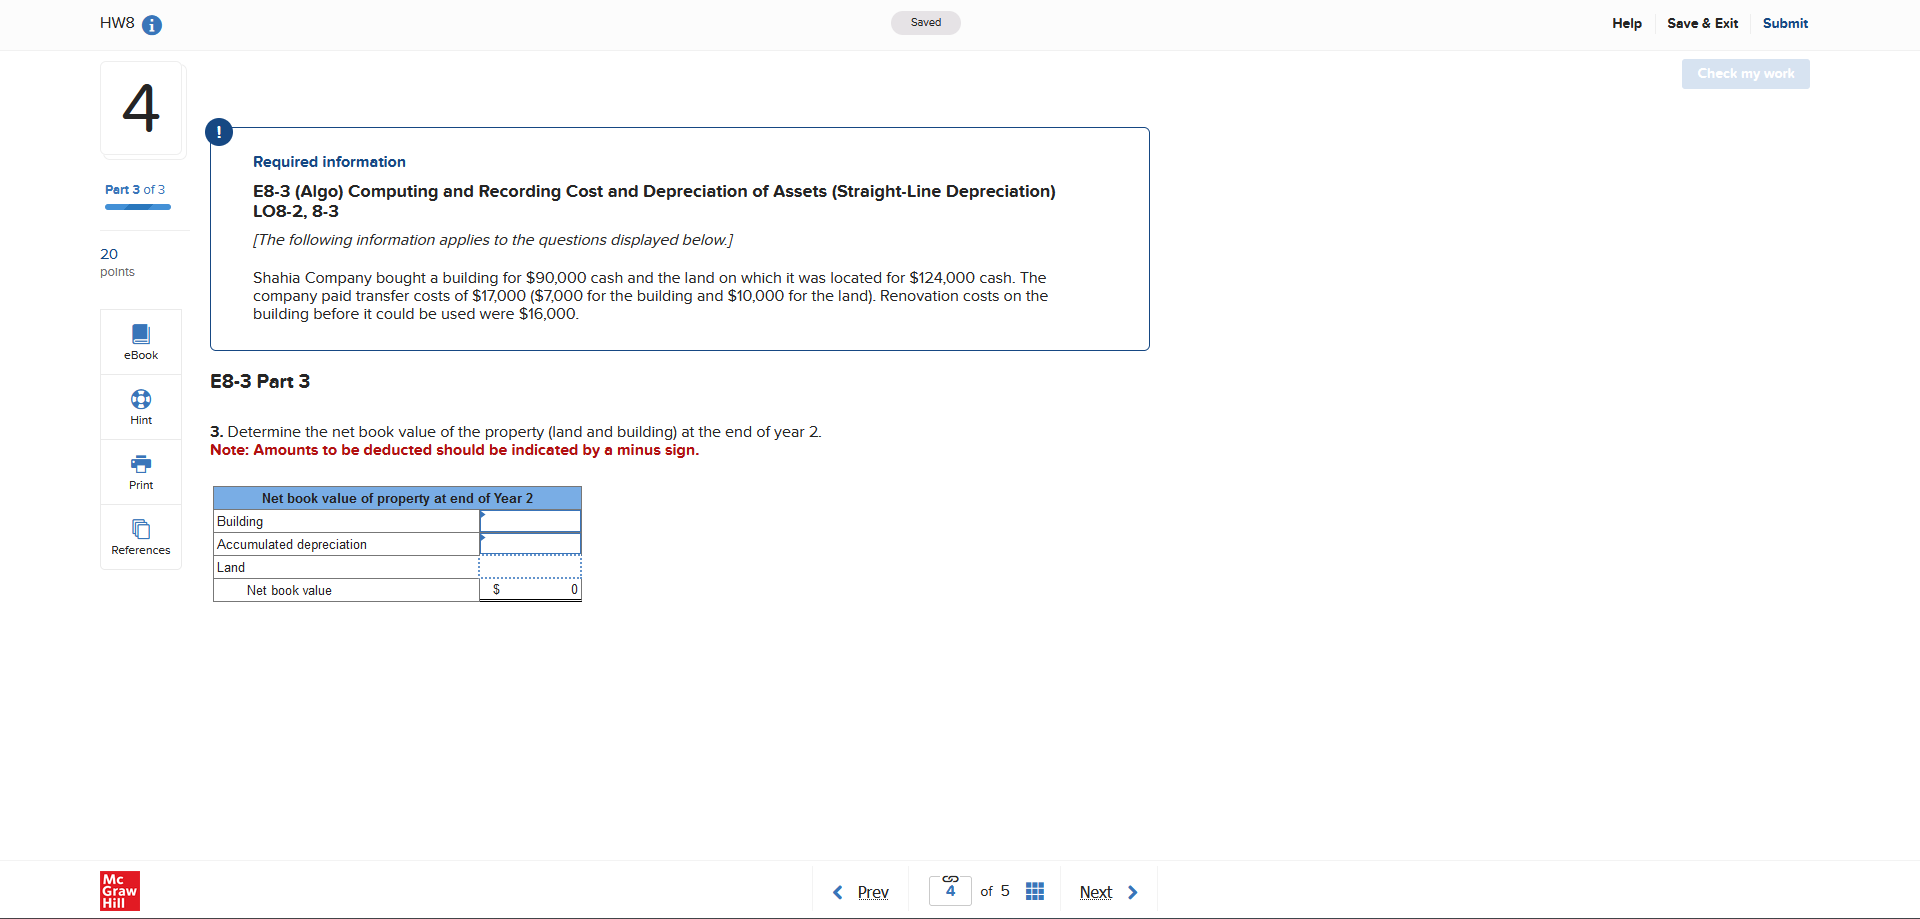
Task: Print the current question
Action: coord(140,471)
